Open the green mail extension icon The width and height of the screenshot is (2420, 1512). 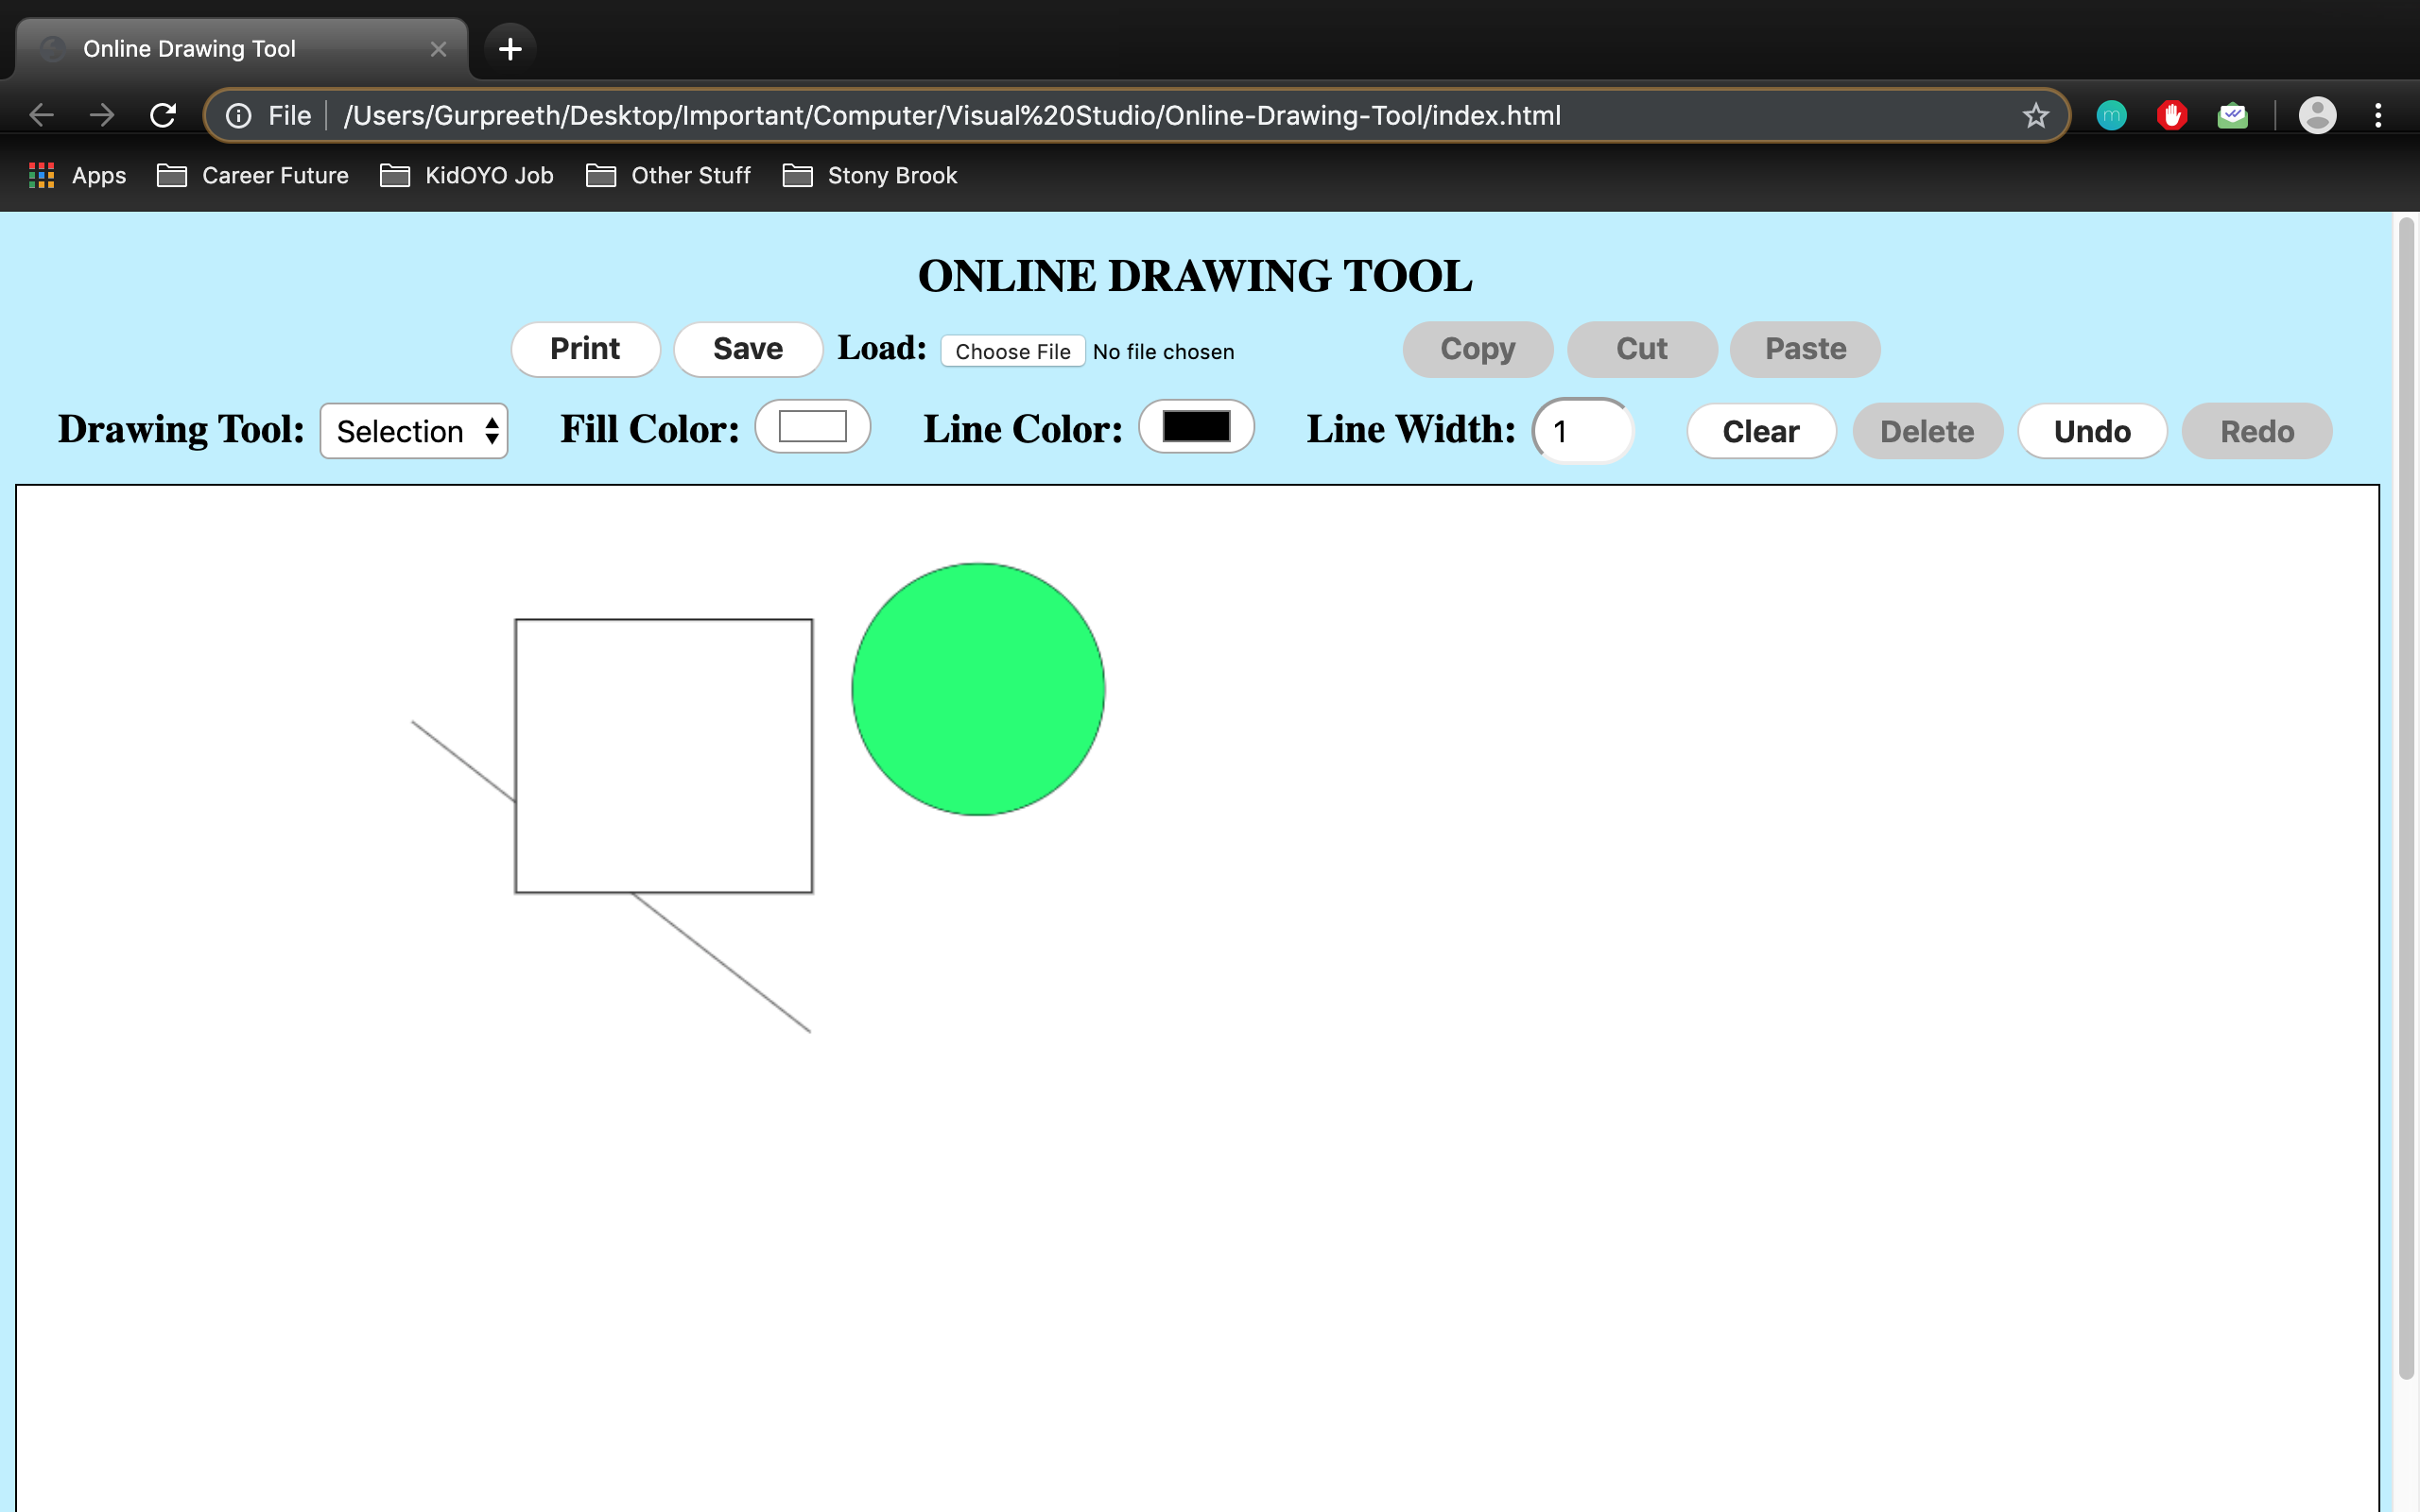point(2232,116)
